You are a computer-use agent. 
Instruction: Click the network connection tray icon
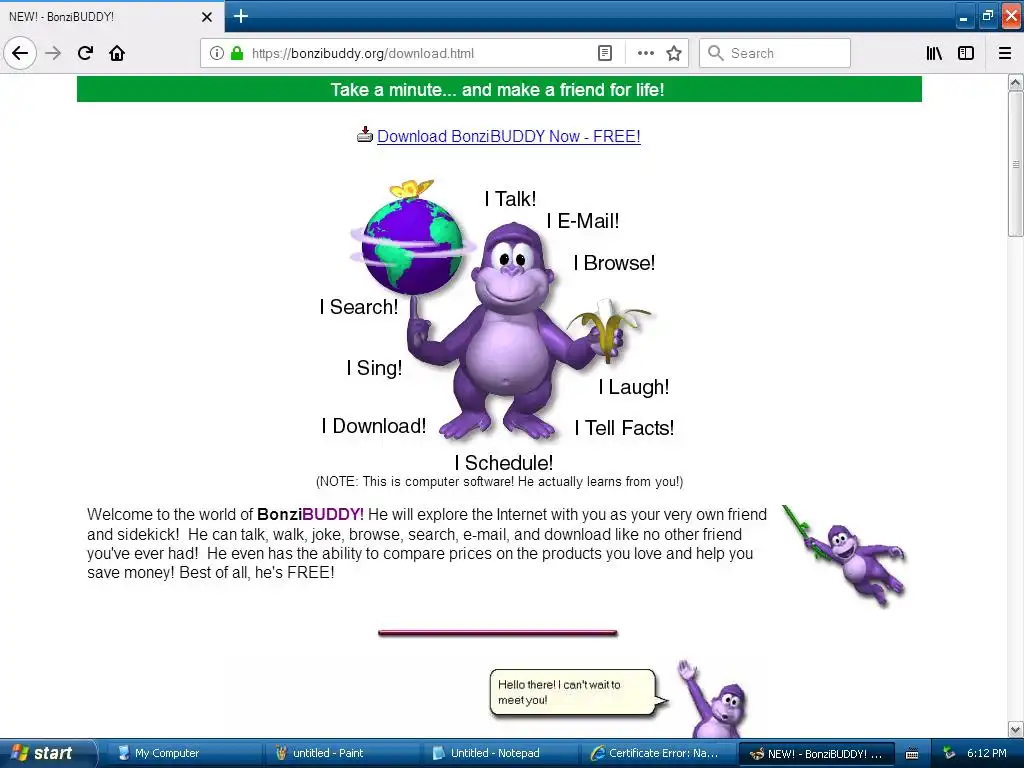[x=949, y=753]
